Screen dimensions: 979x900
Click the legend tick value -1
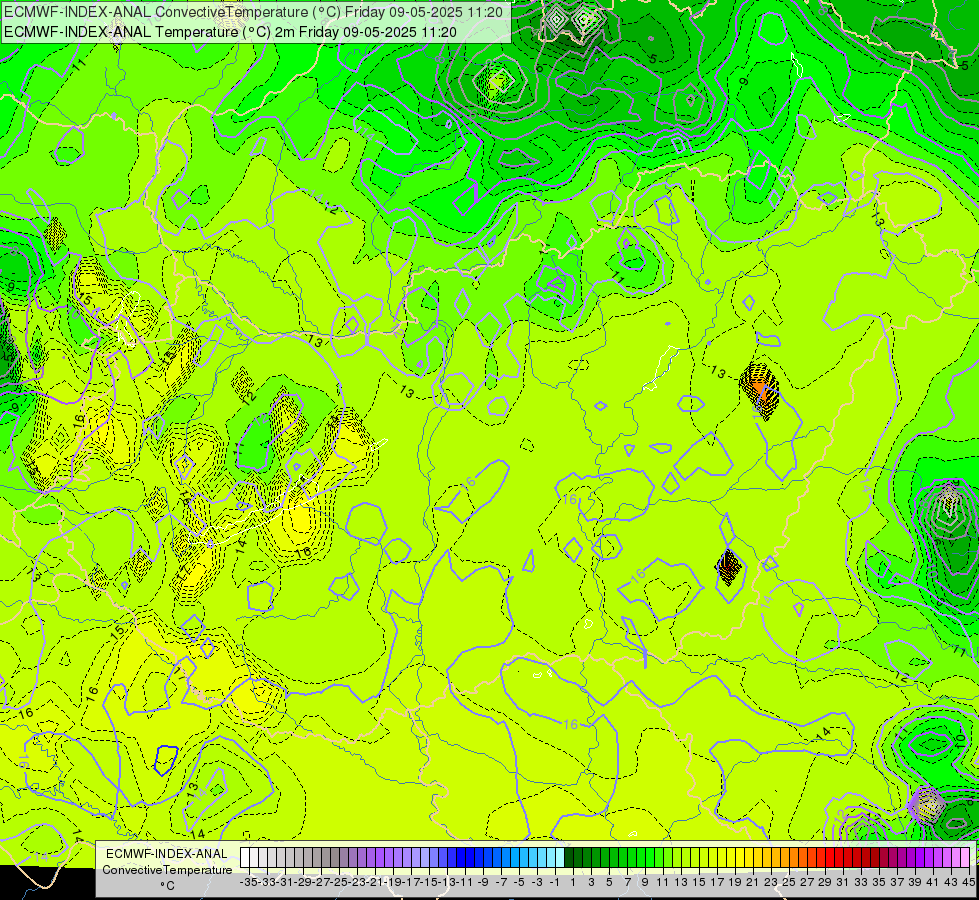click(x=554, y=883)
